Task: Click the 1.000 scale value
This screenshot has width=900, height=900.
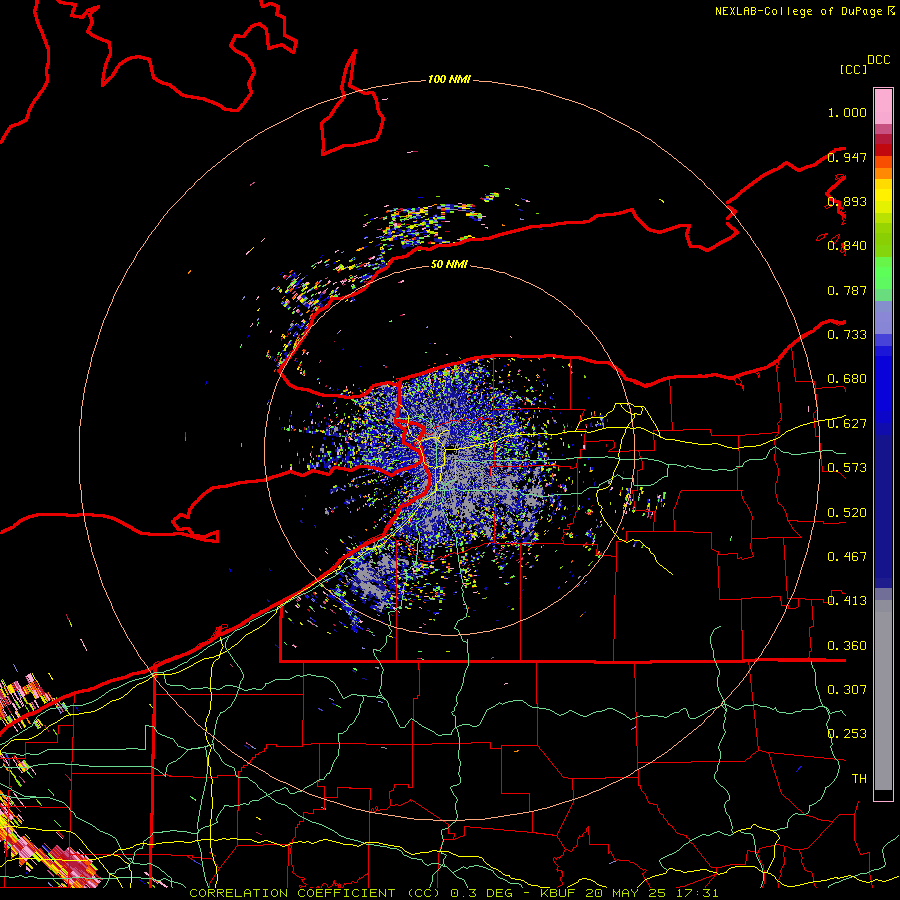Action: [x=847, y=112]
